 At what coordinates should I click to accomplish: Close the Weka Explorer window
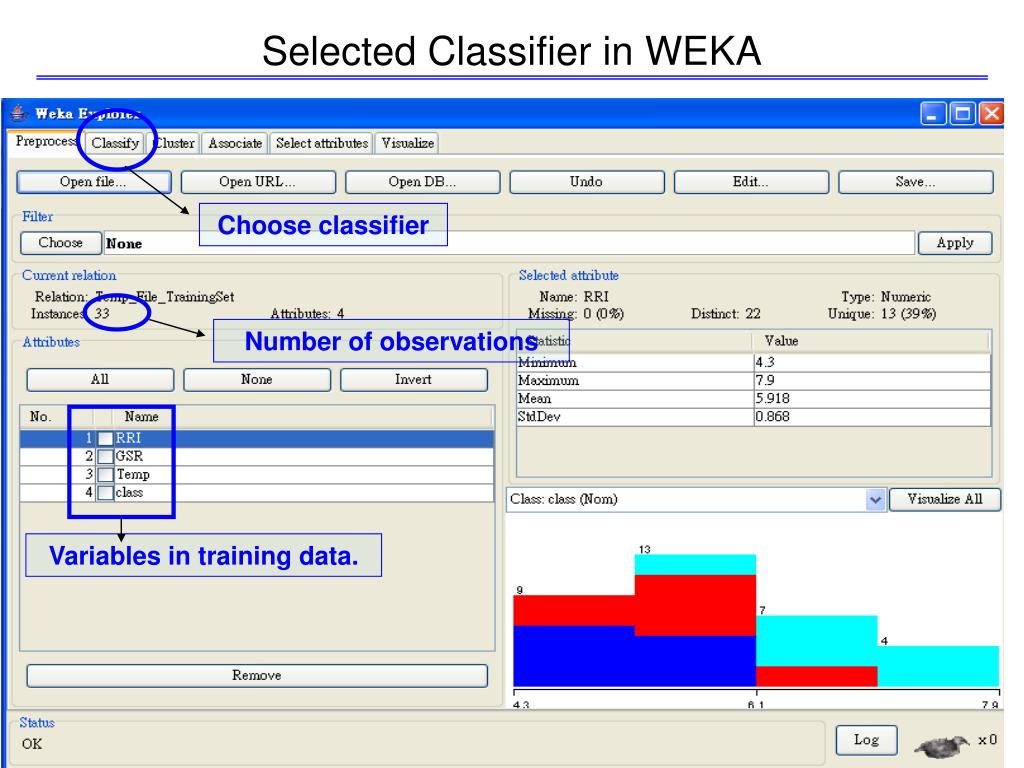991,114
